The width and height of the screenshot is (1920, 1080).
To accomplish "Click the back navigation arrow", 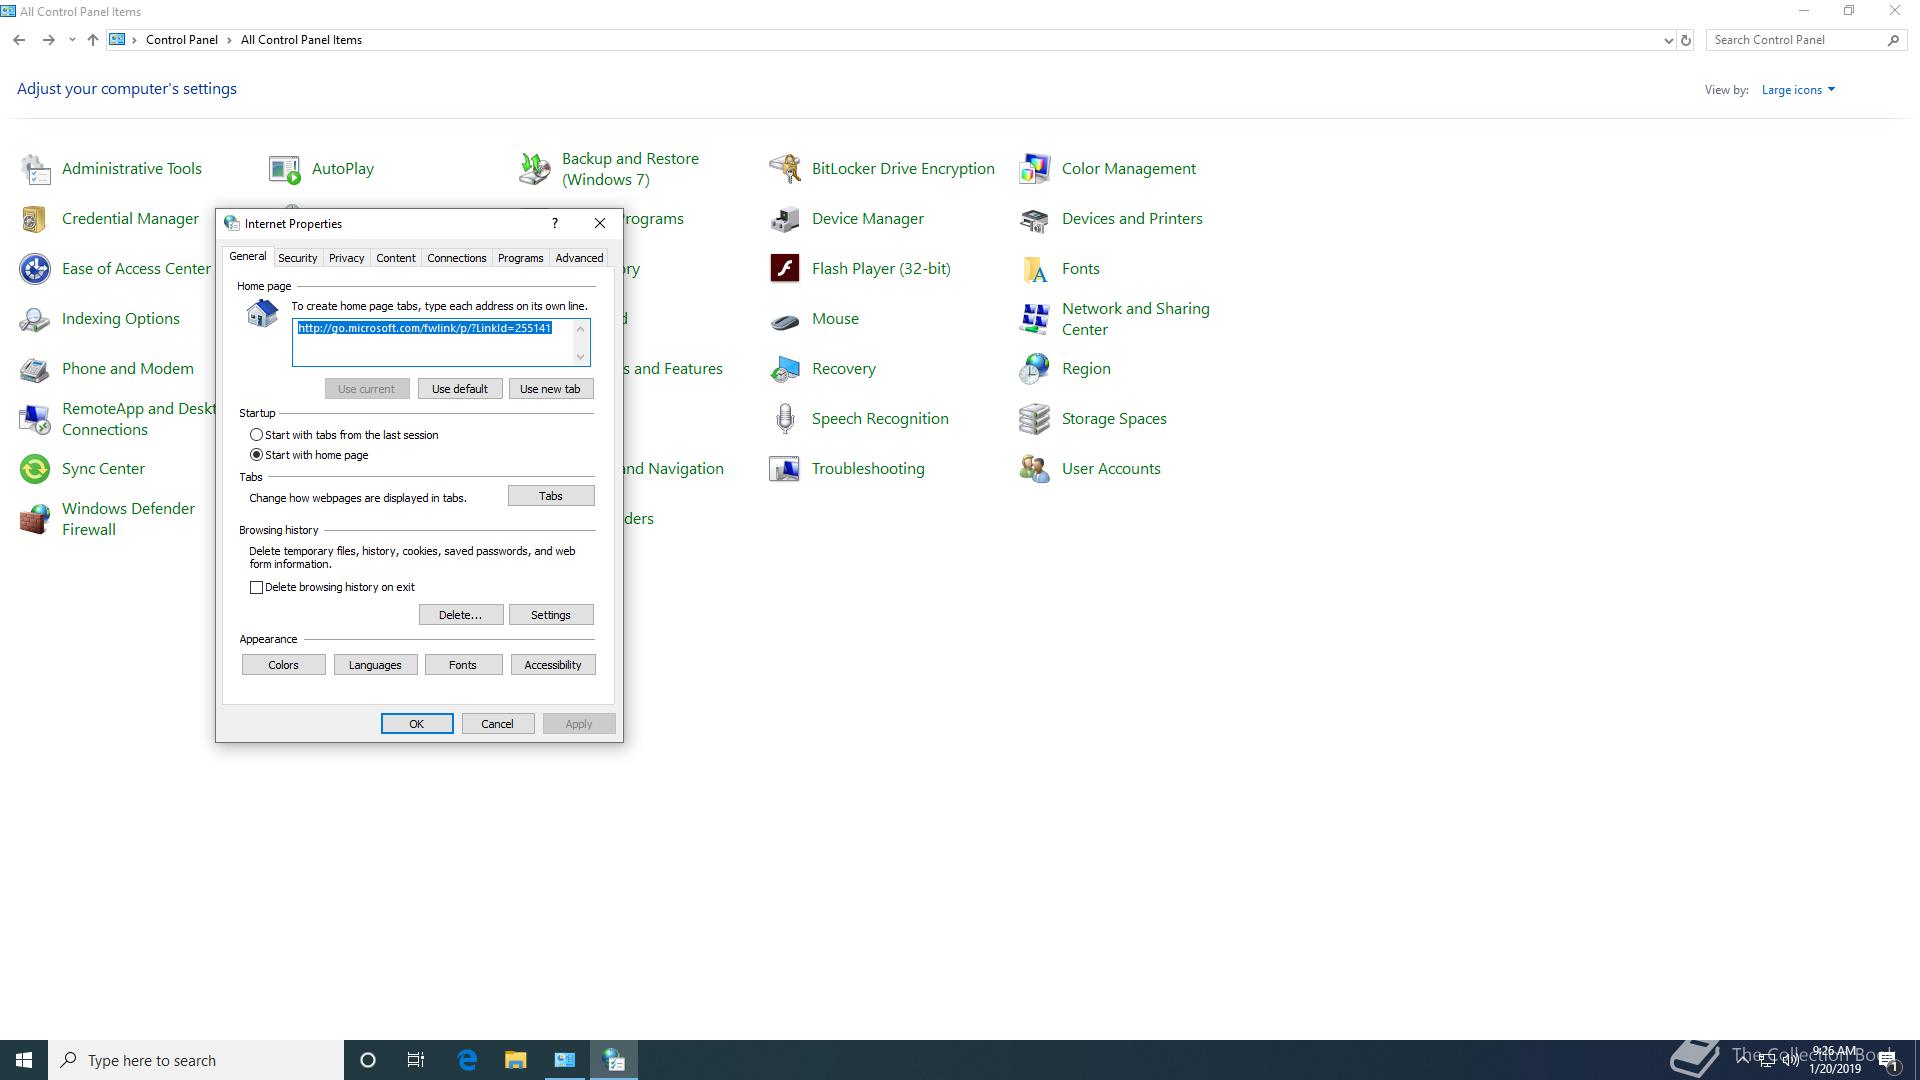I will (19, 40).
